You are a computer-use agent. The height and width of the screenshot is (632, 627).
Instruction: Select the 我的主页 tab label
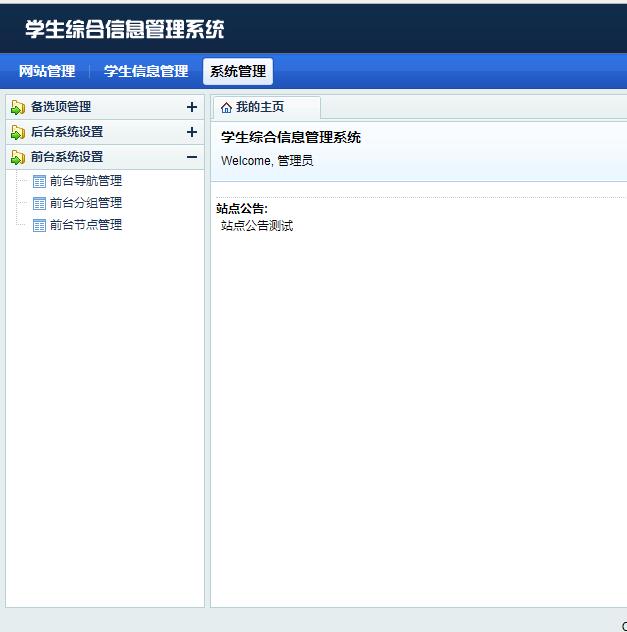pos(260,107)
